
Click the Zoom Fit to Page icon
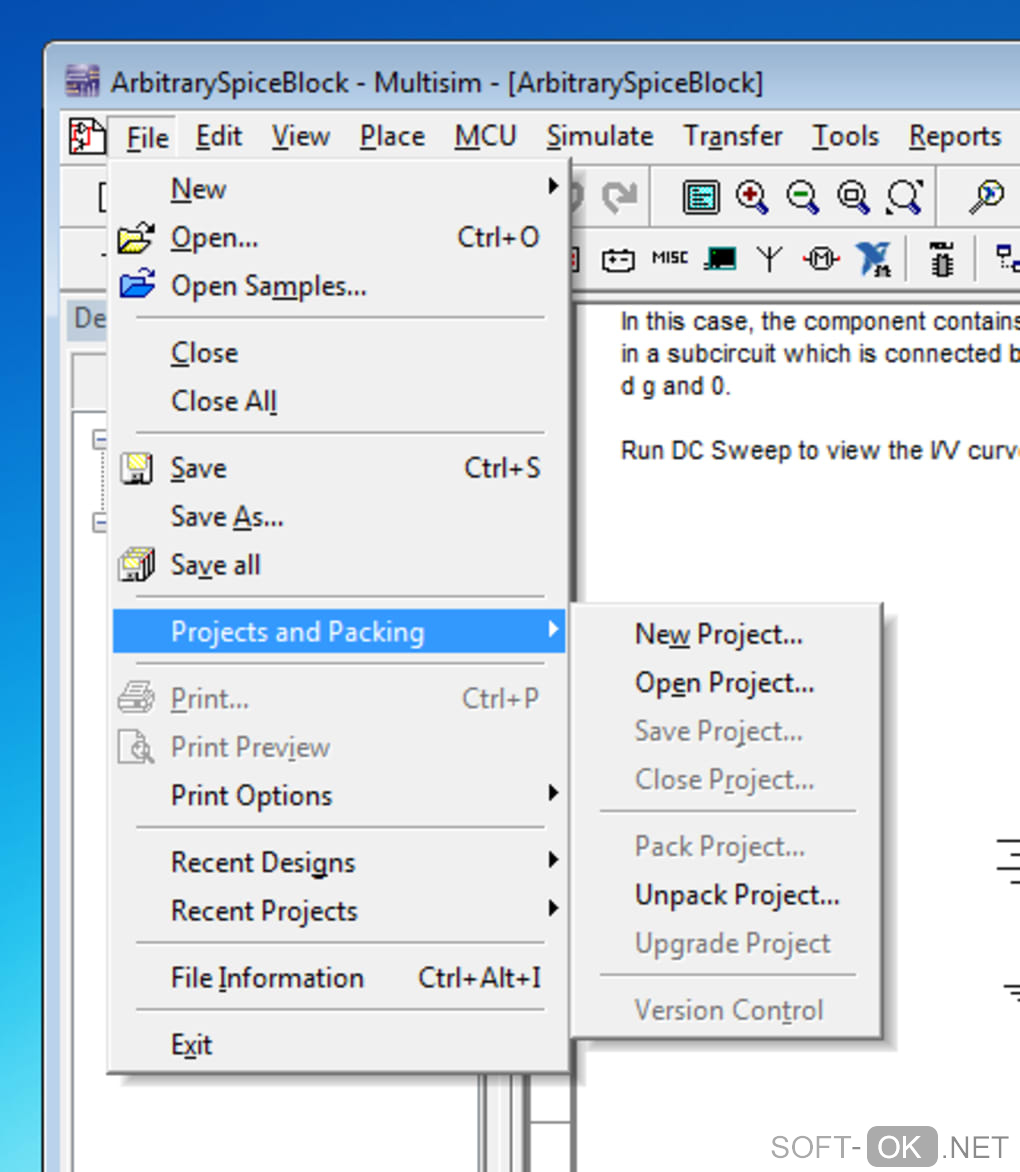pos(904,197)
